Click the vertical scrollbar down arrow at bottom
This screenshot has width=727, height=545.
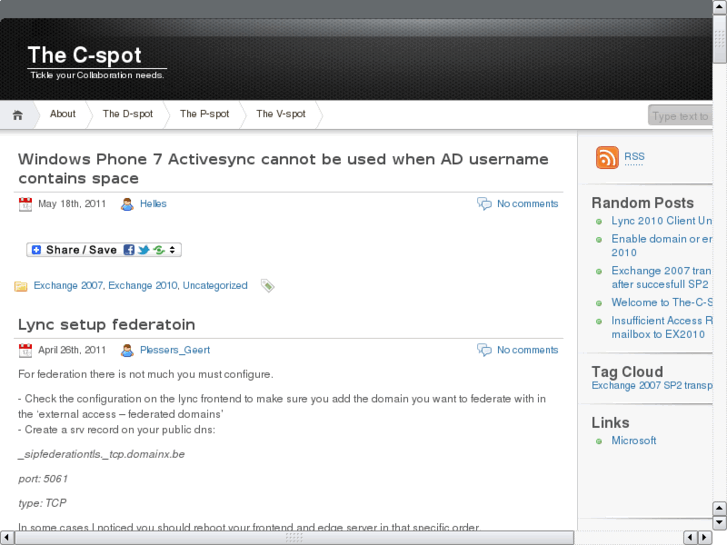(x=719, y=523)
